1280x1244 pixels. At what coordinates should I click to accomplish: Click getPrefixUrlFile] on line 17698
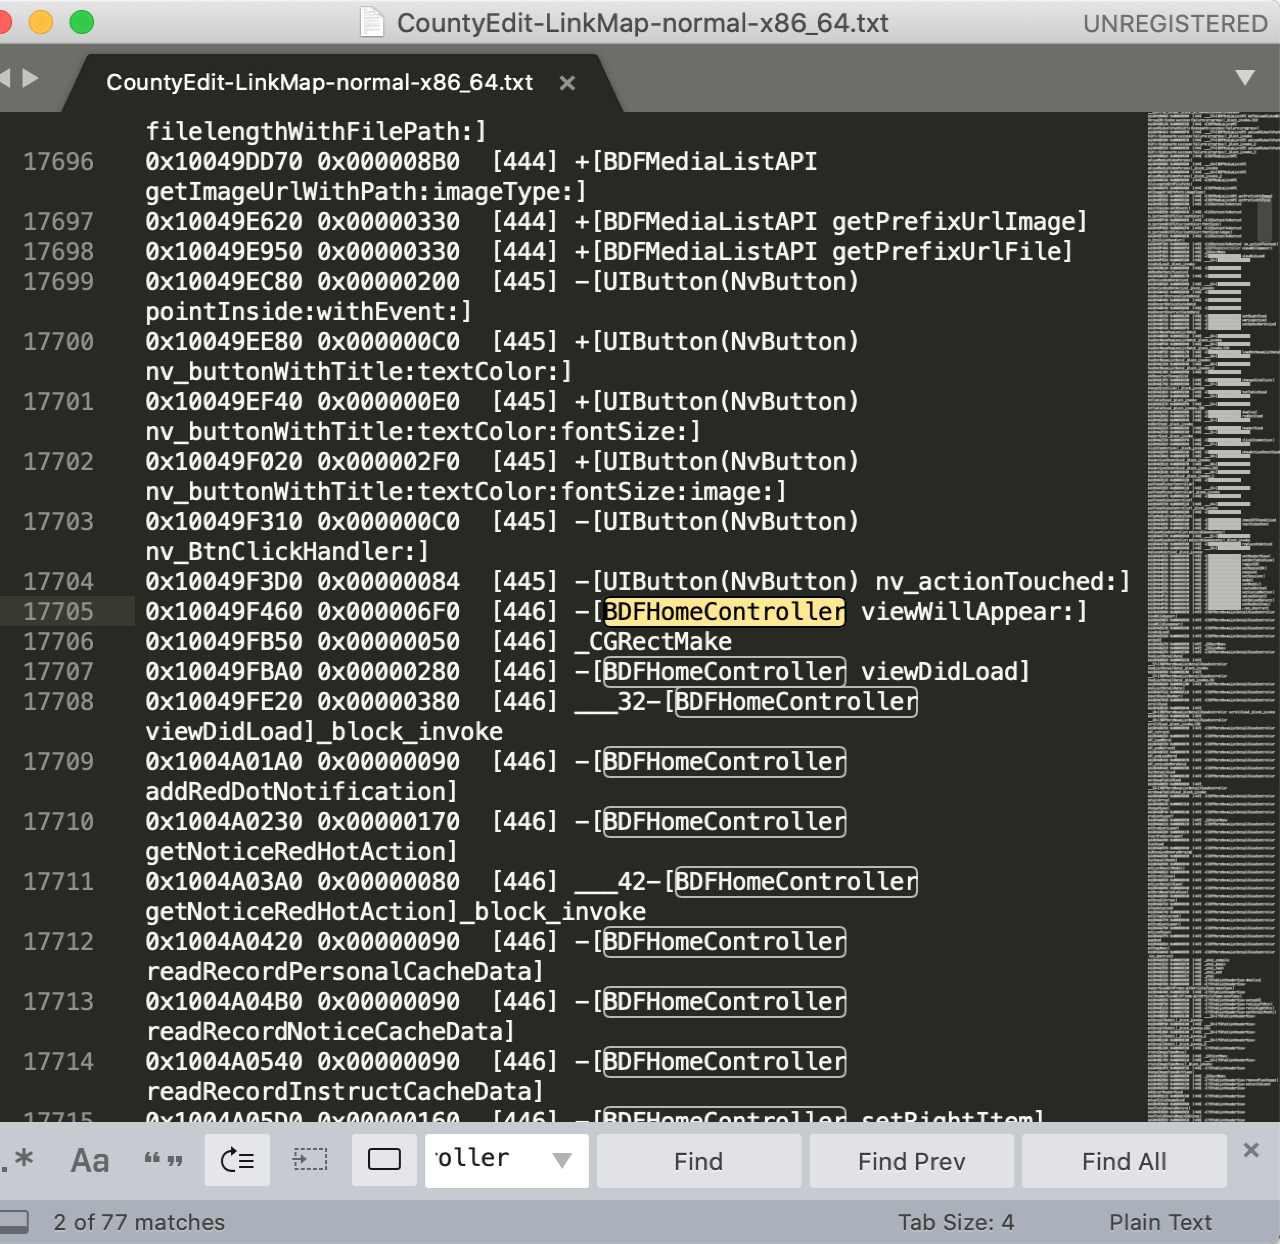(x=952, y=252)
